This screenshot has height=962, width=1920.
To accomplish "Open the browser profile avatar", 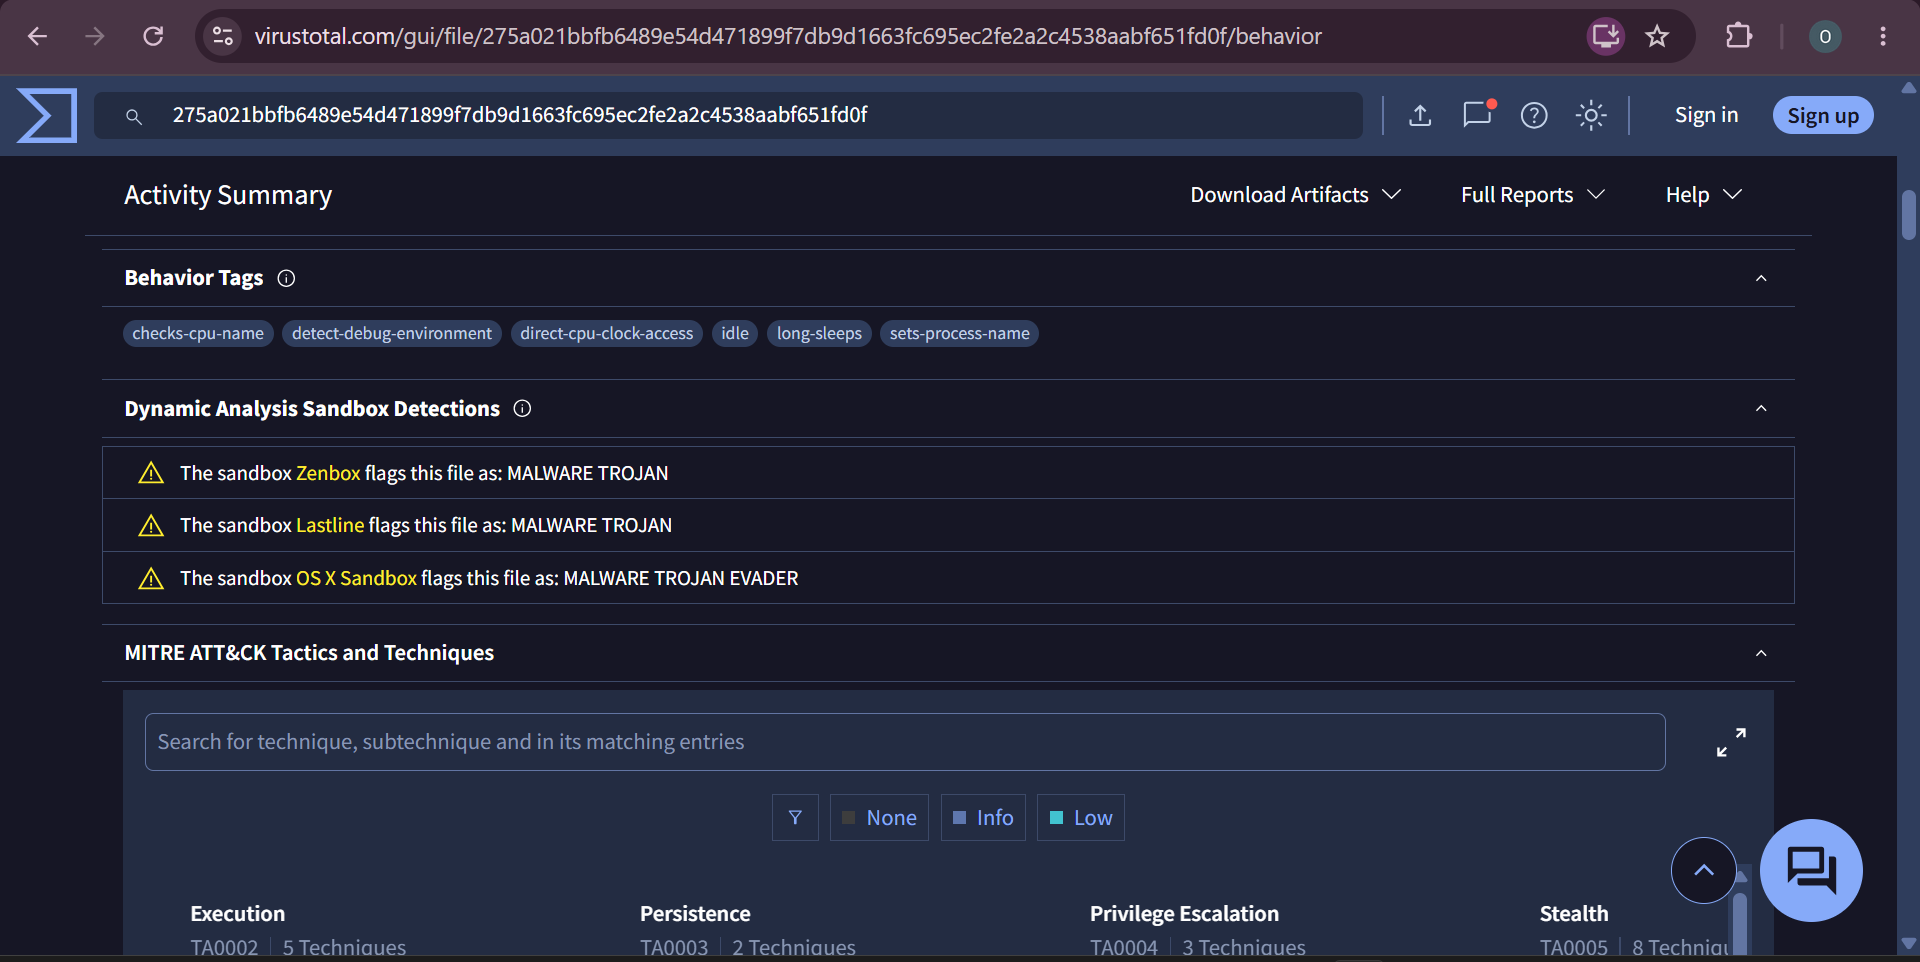I will pos(1825,36).
